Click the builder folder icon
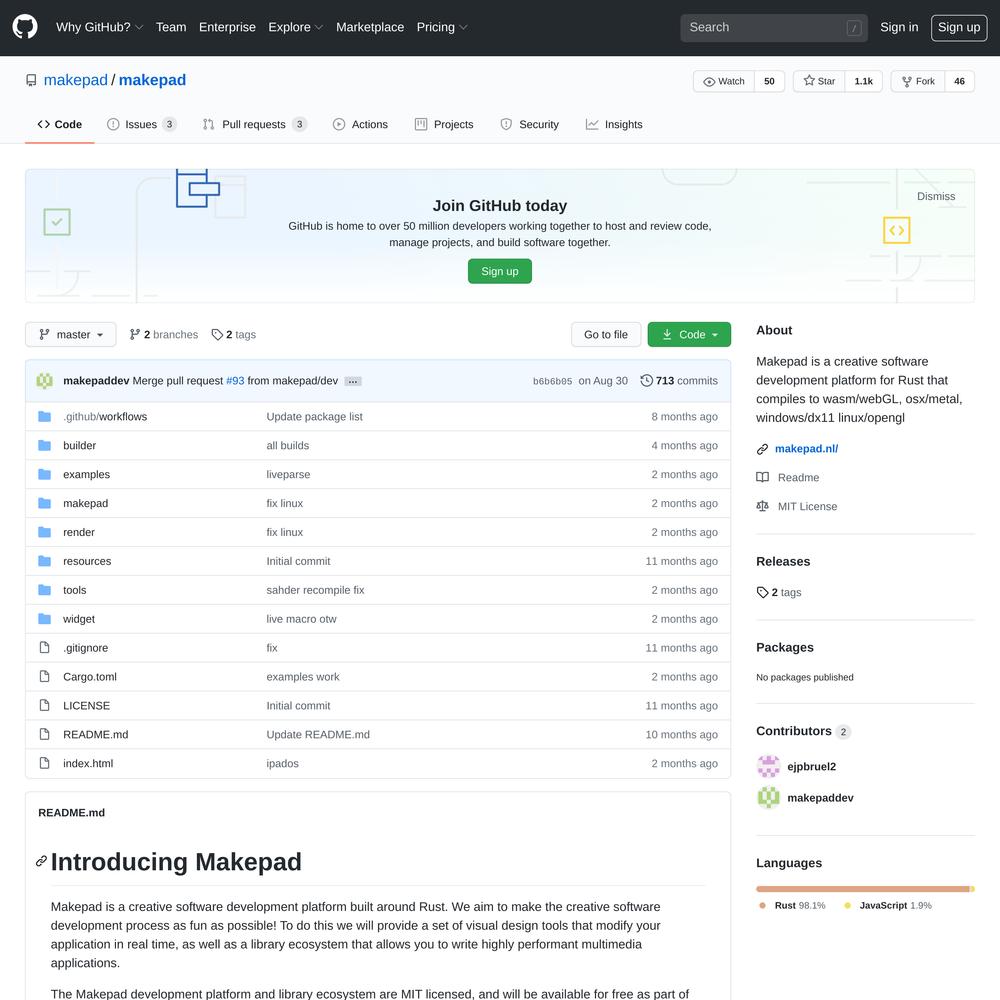Viewport: 1000px width, 1000px height. [x=44, y=445]
